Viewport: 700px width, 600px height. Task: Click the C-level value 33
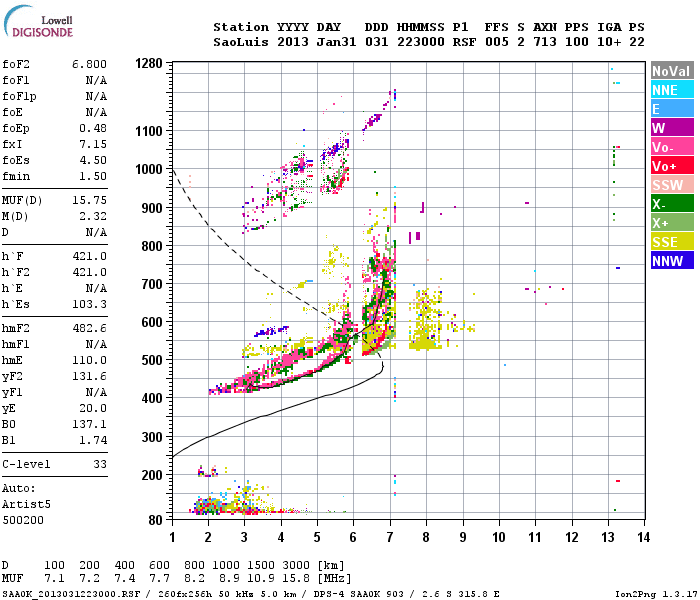tap(100, 464)
